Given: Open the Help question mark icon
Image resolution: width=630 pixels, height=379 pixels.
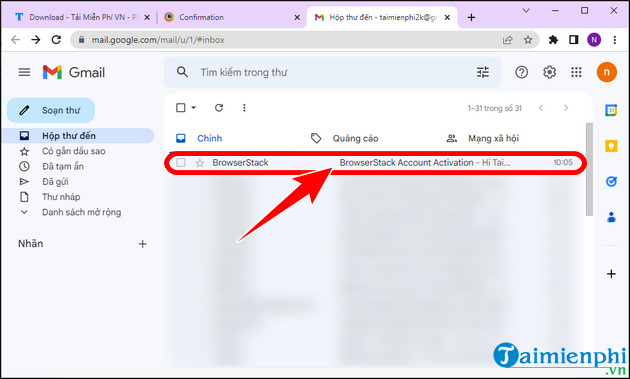Looking at the screenshot, I should pos(521,72).
